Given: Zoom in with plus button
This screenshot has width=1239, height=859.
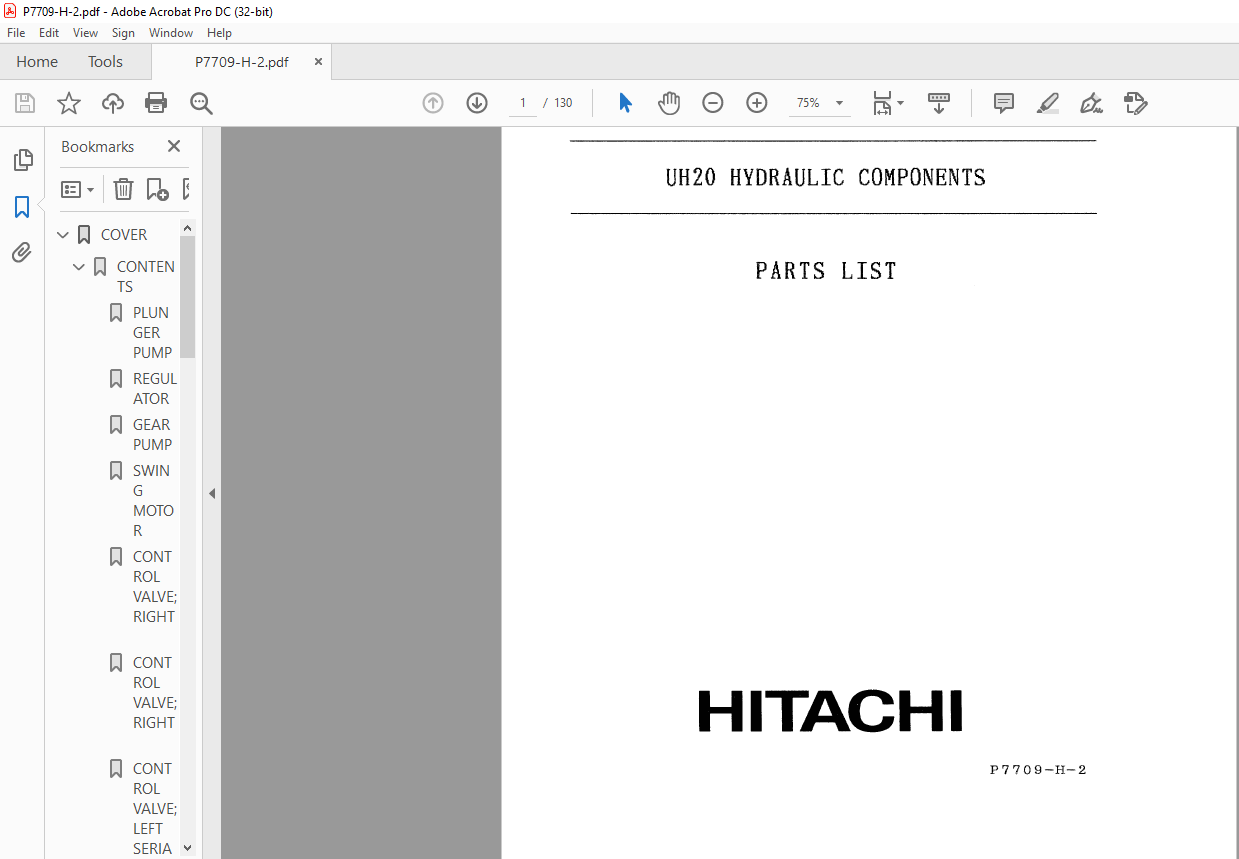Looking at the screenshot, I should (757, 103).
